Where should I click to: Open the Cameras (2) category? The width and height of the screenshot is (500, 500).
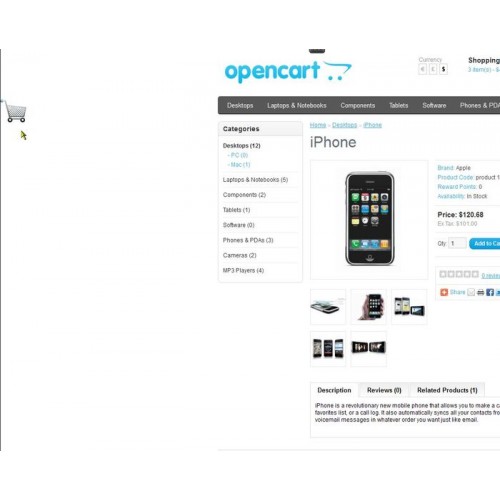(239, 255)
